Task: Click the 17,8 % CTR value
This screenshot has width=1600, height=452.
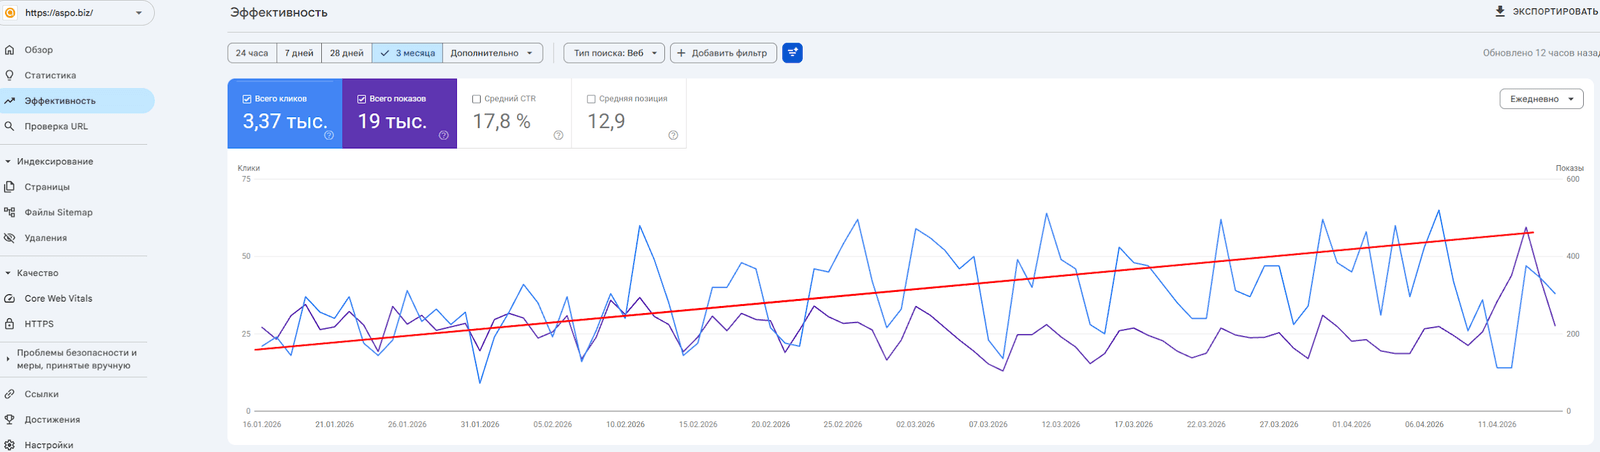Action: coord(501,121)
